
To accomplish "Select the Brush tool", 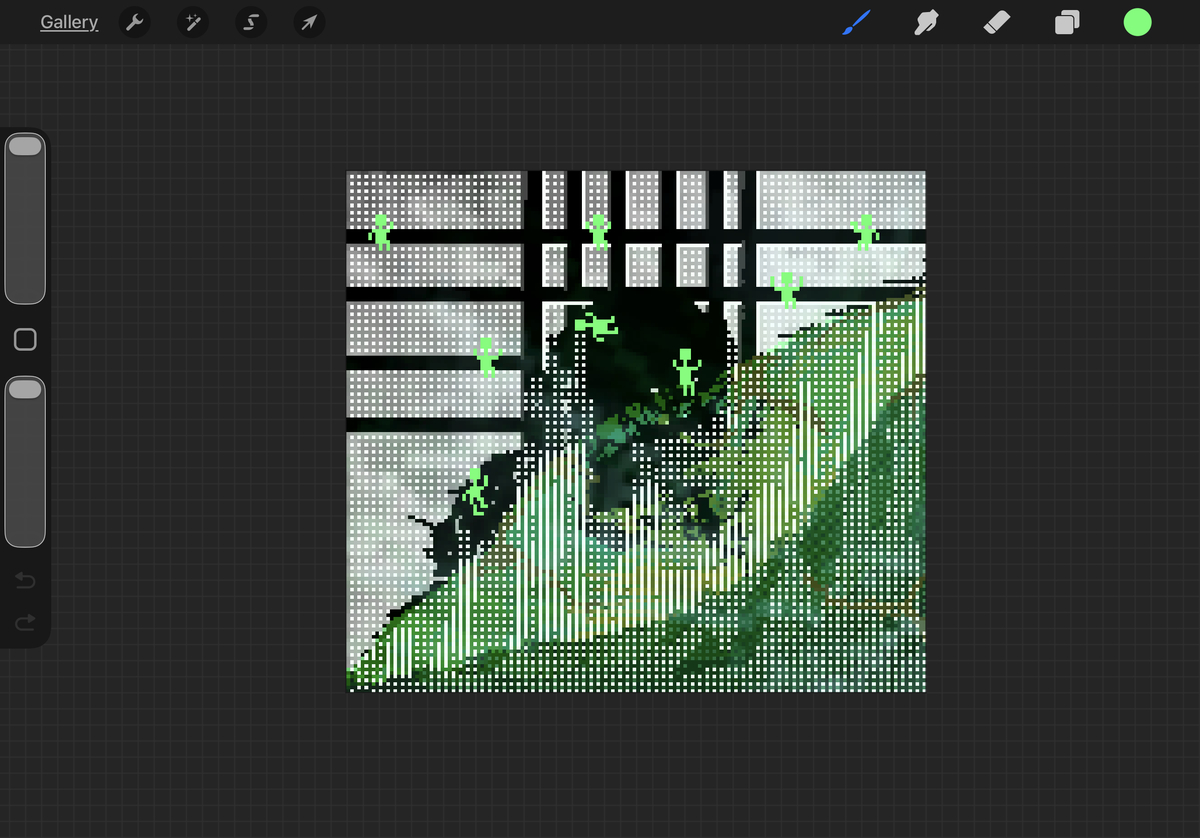I will click(856, 22).
